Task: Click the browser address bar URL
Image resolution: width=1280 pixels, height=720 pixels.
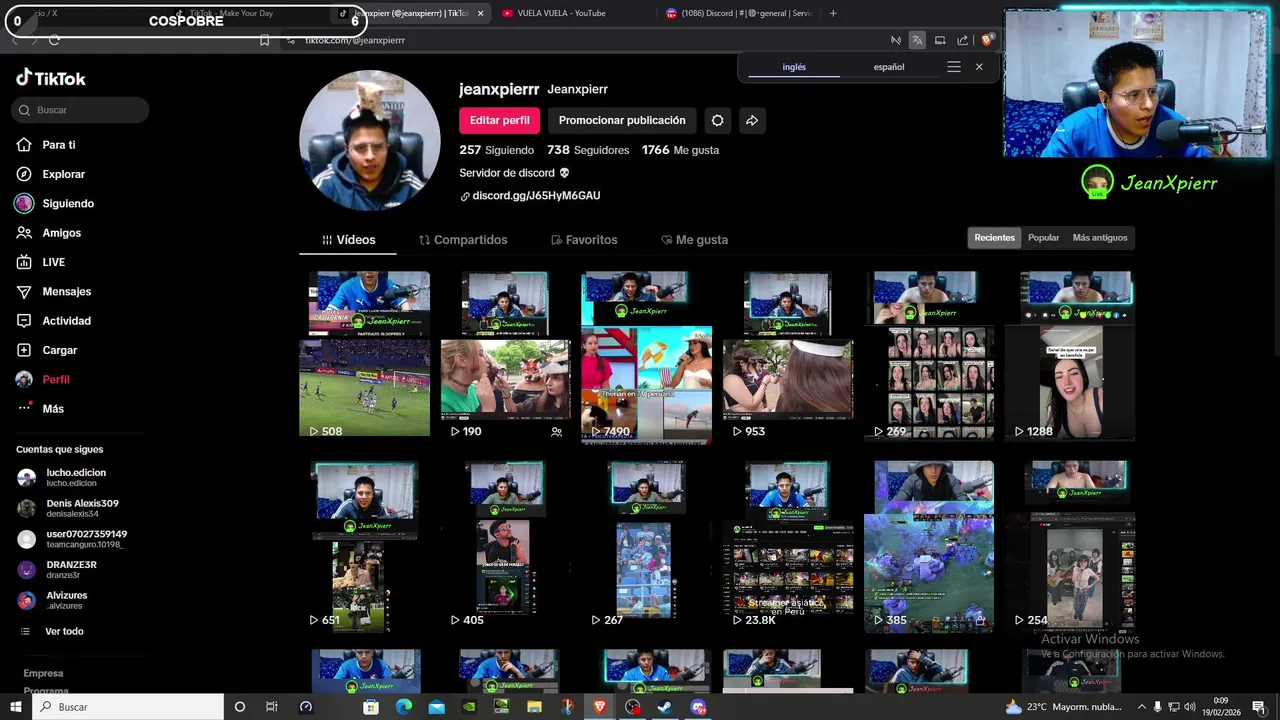Action: 355,40
